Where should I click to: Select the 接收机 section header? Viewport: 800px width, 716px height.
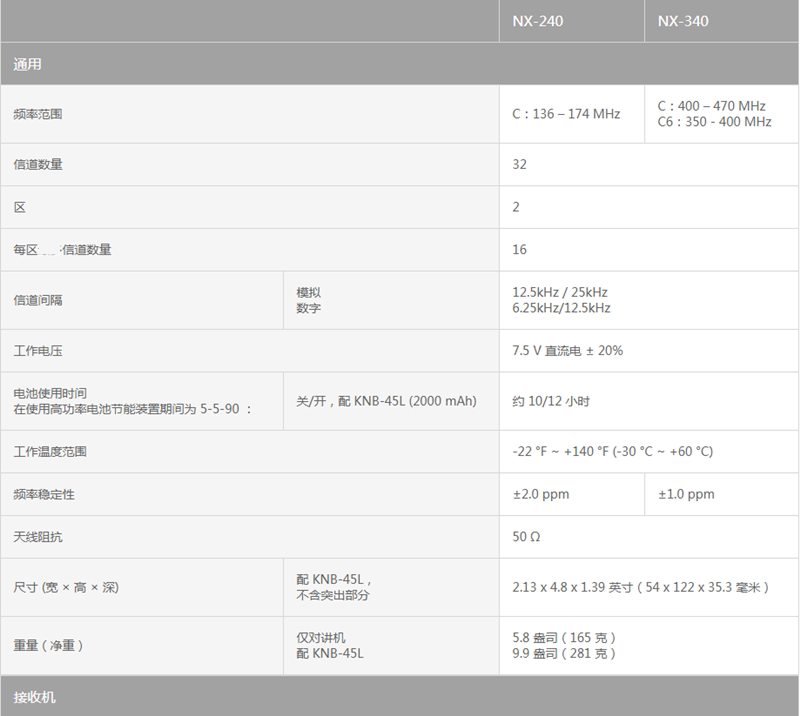[x=34, y=697]
